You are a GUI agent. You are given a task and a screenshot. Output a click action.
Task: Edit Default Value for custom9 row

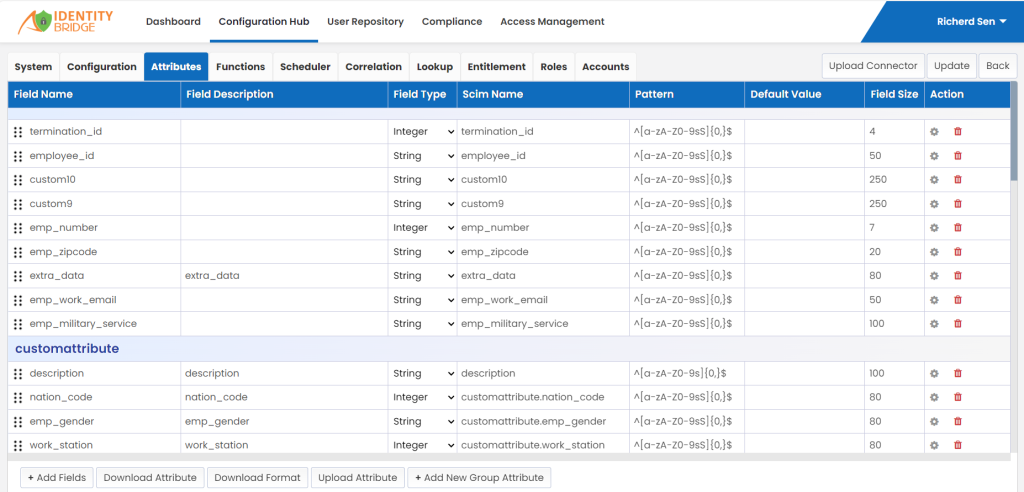(804, 204)
